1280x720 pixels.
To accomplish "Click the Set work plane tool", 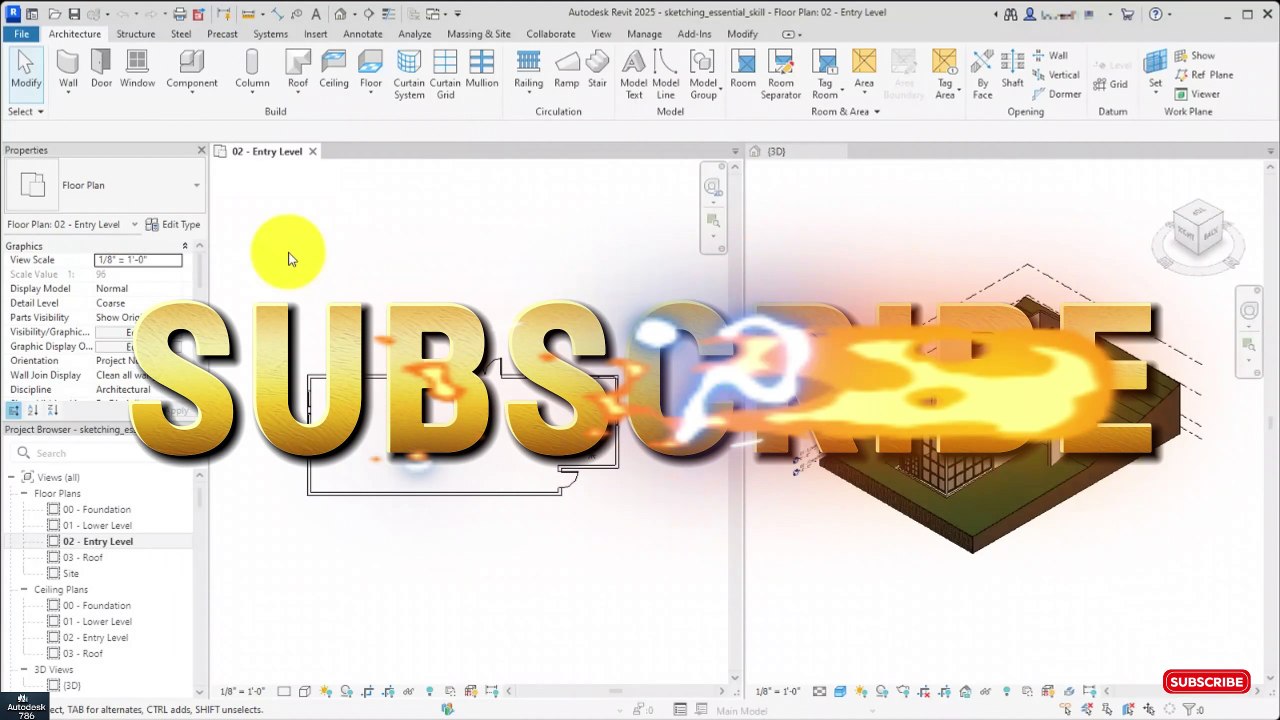I will (1156, 70).
